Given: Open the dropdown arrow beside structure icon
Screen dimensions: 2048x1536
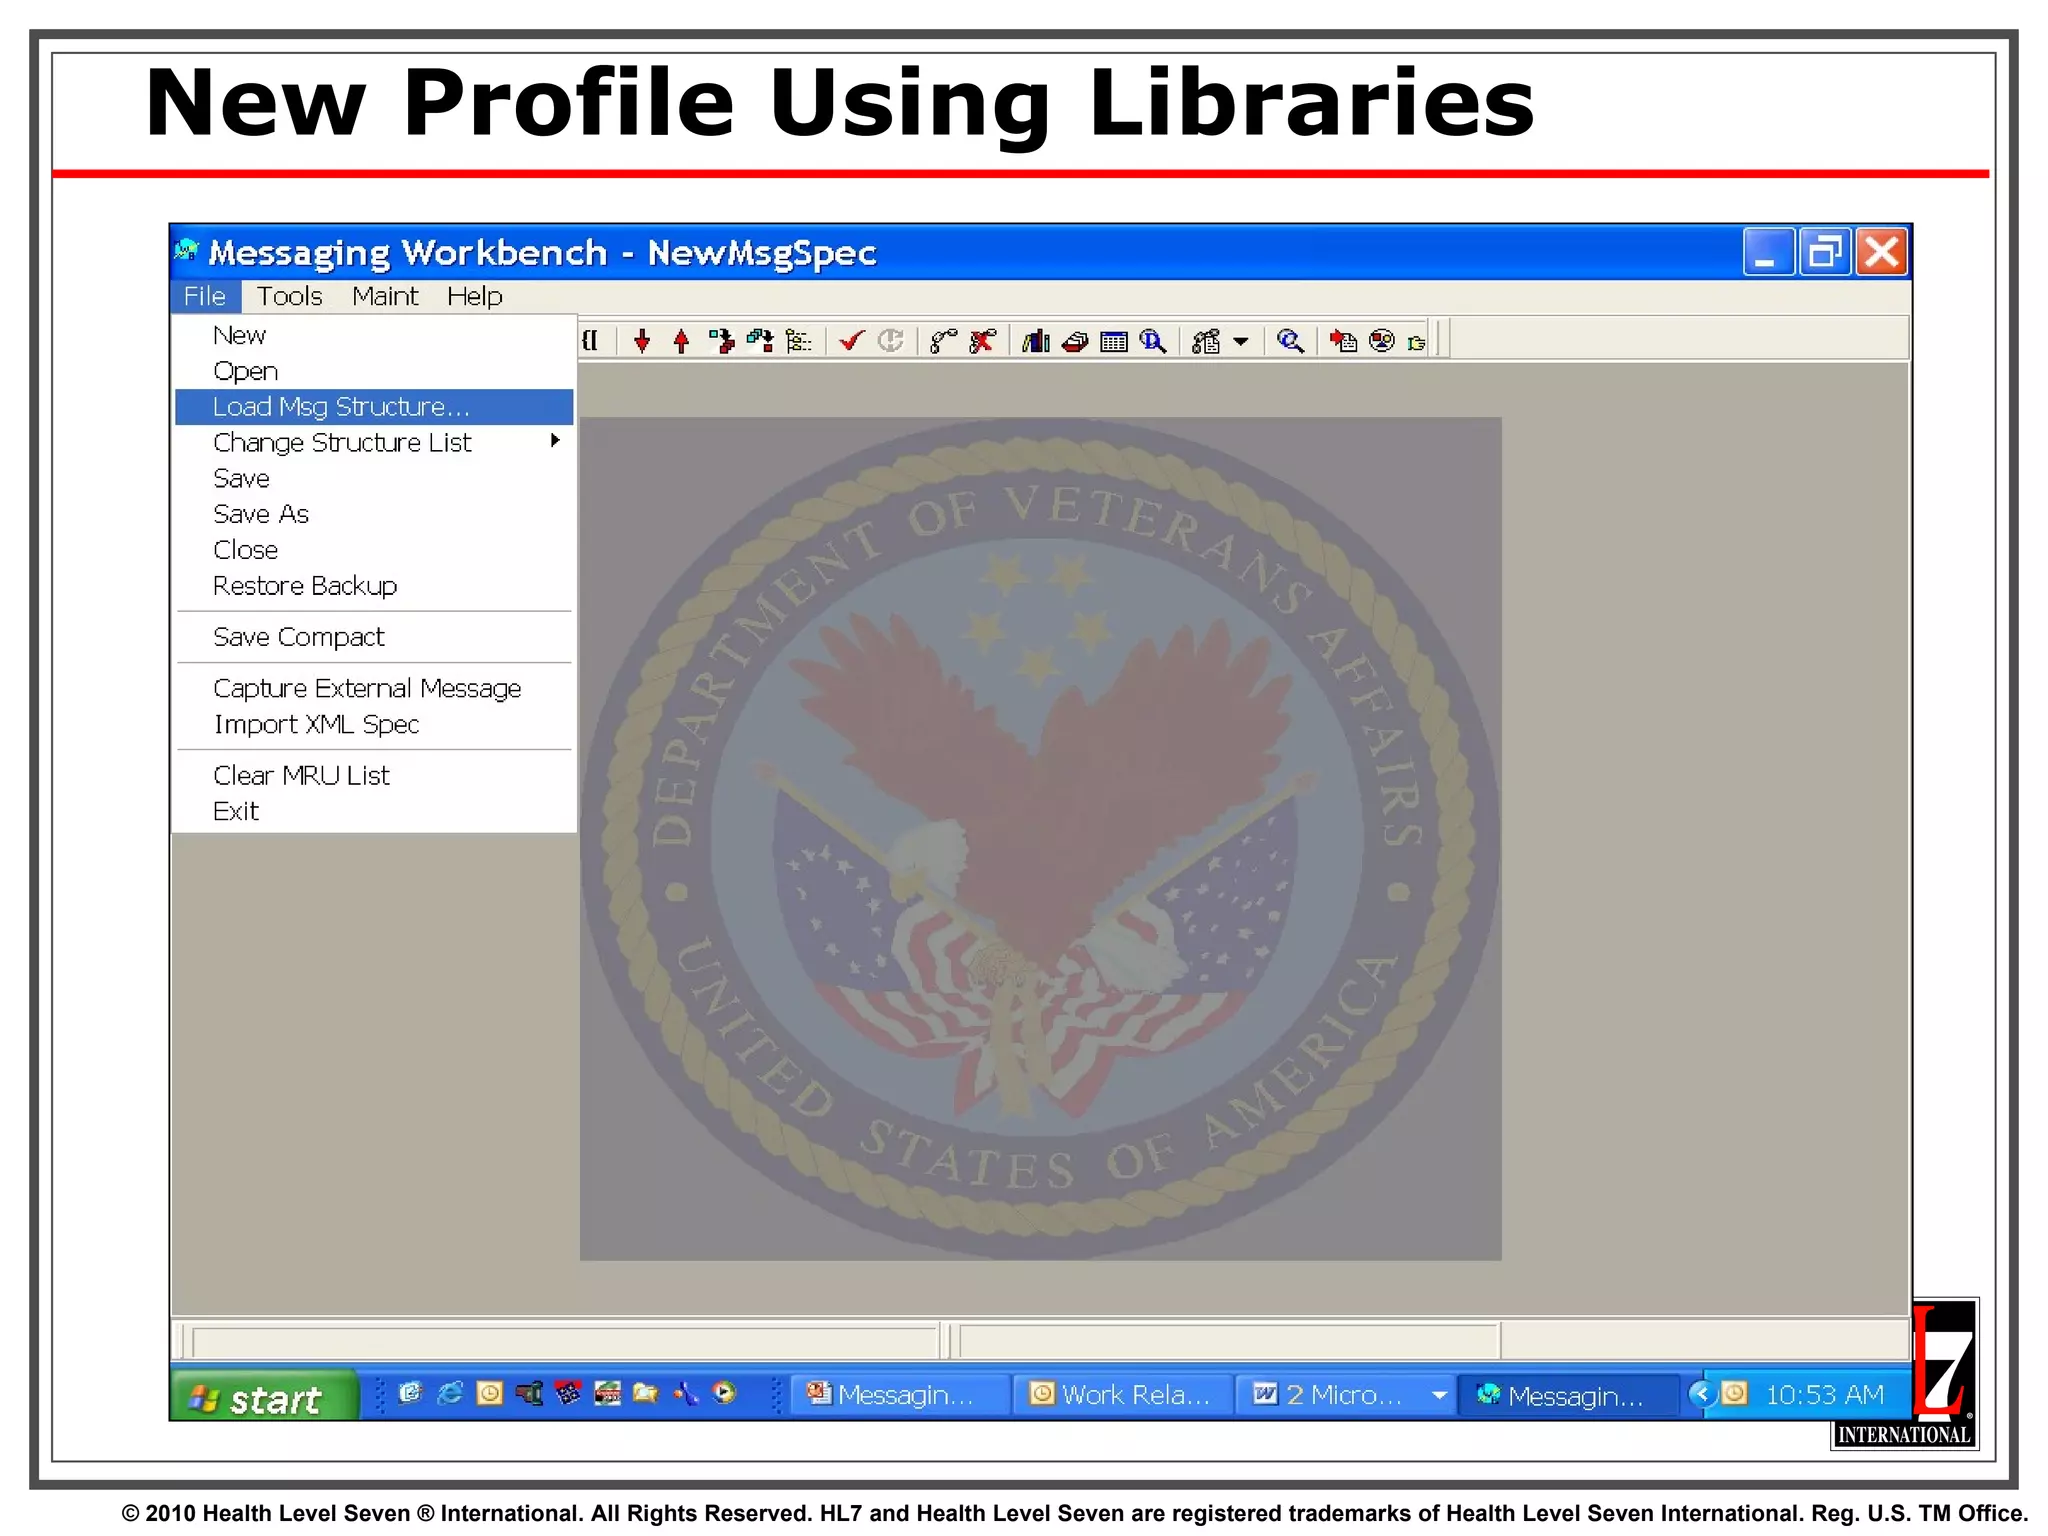Looking at the screenshot, I should [1241, 342].
